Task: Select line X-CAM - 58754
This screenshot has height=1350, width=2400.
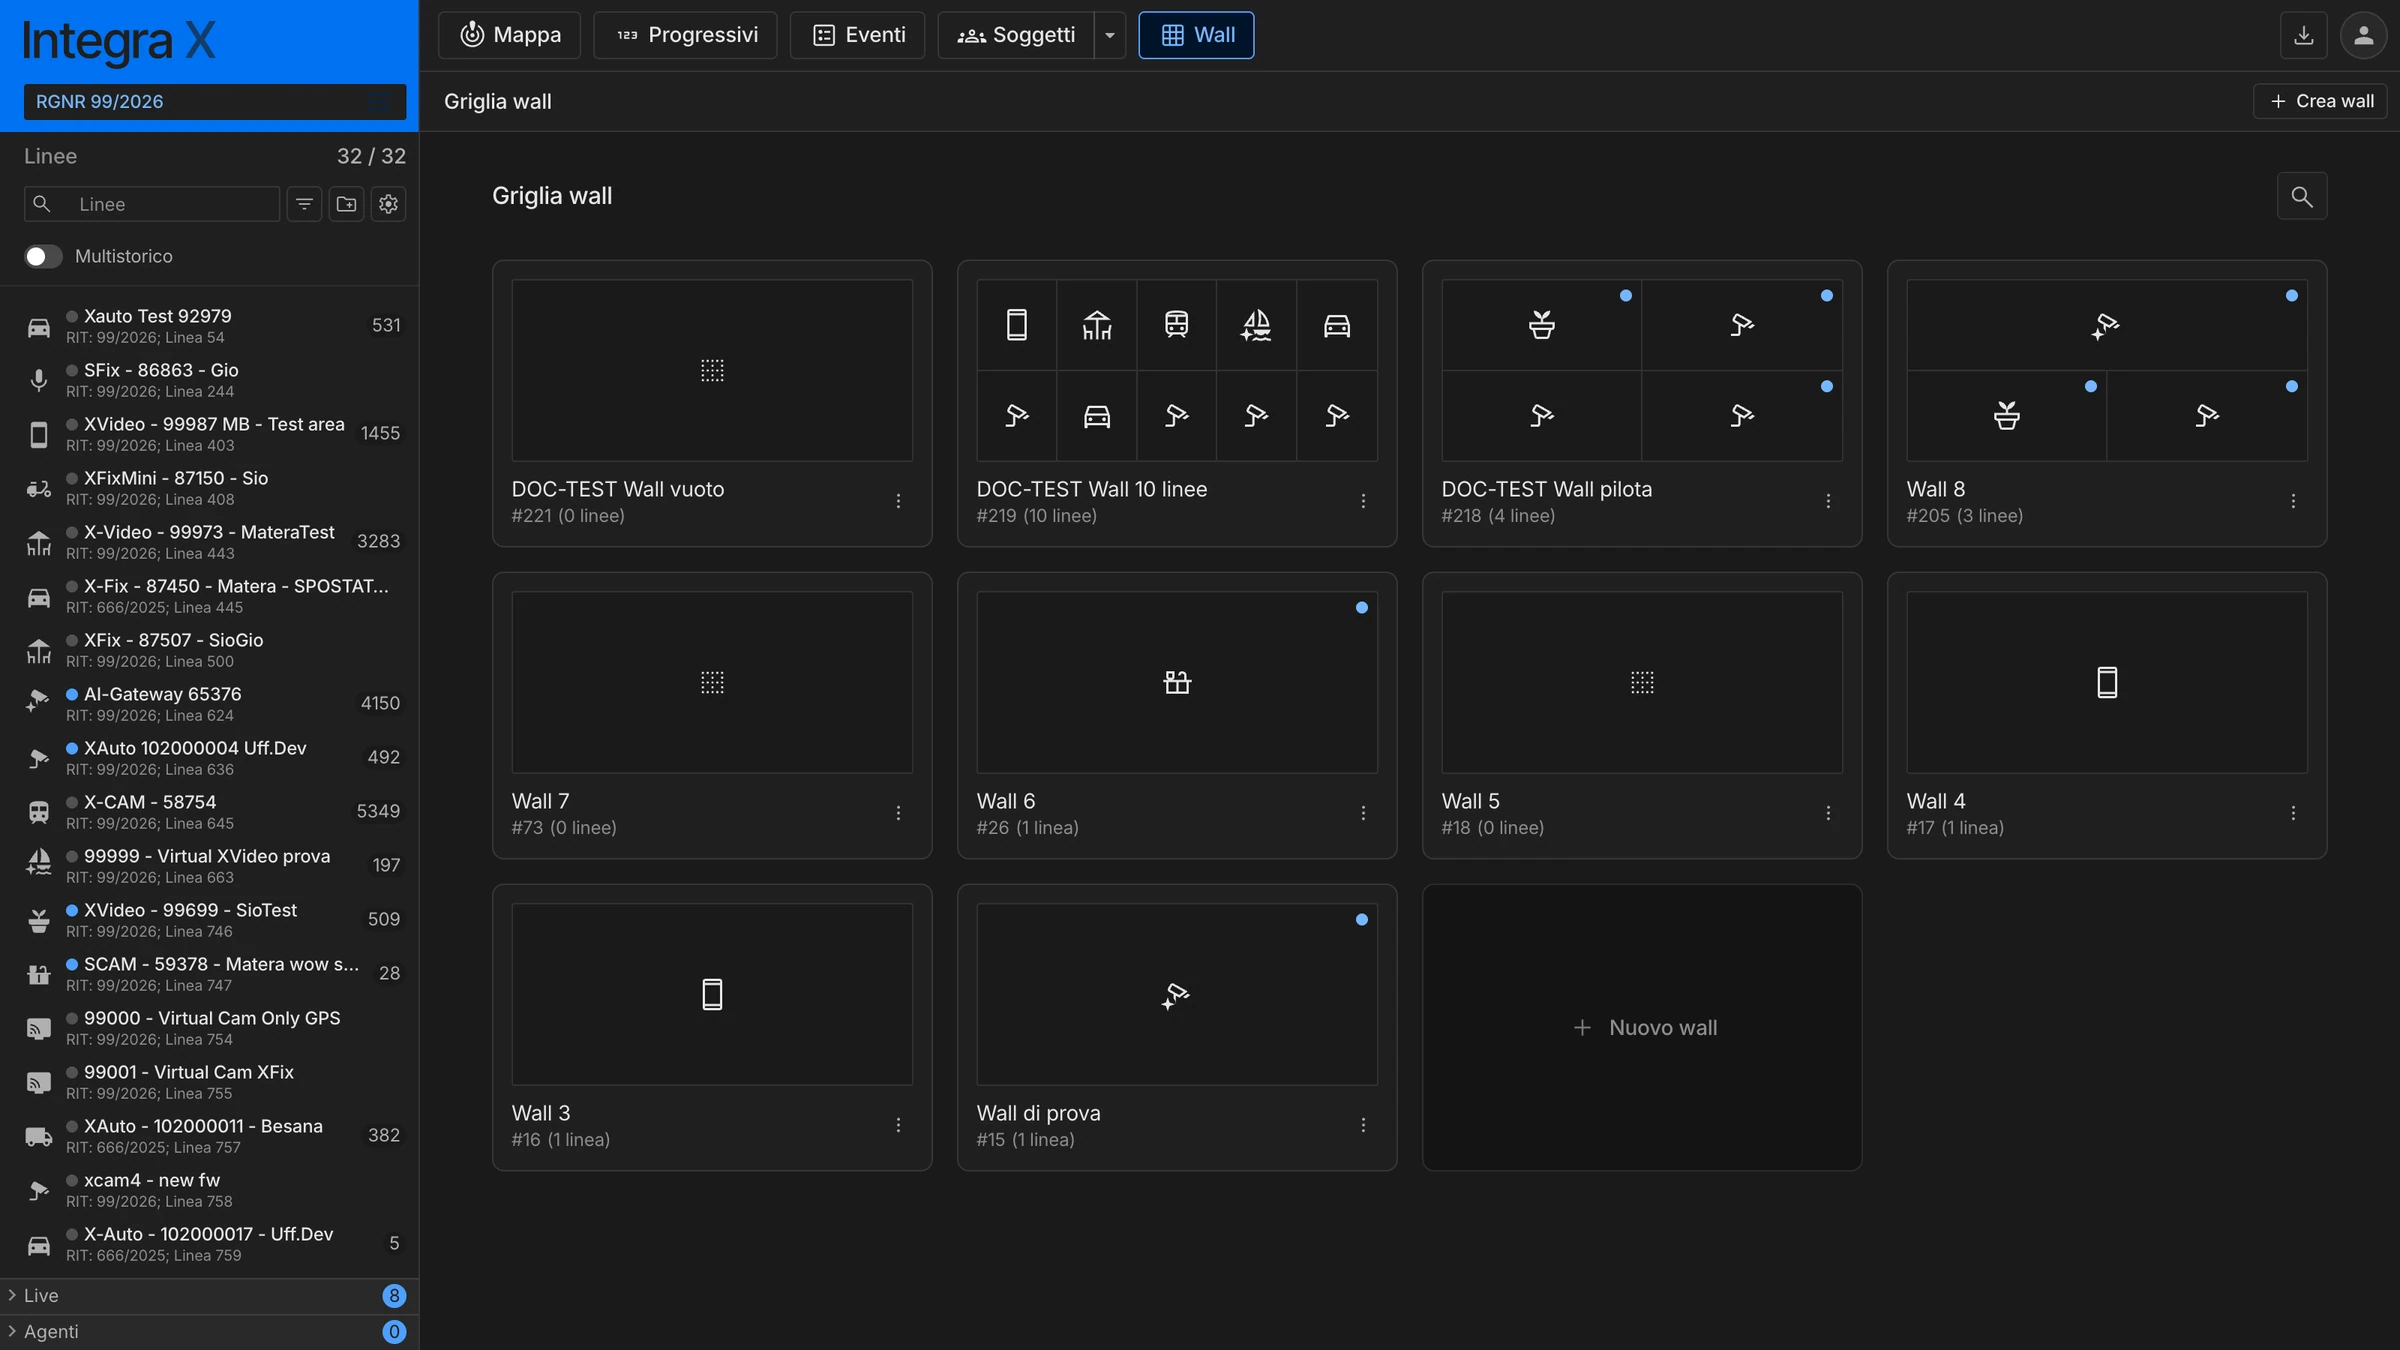Action: click(209, 812)
